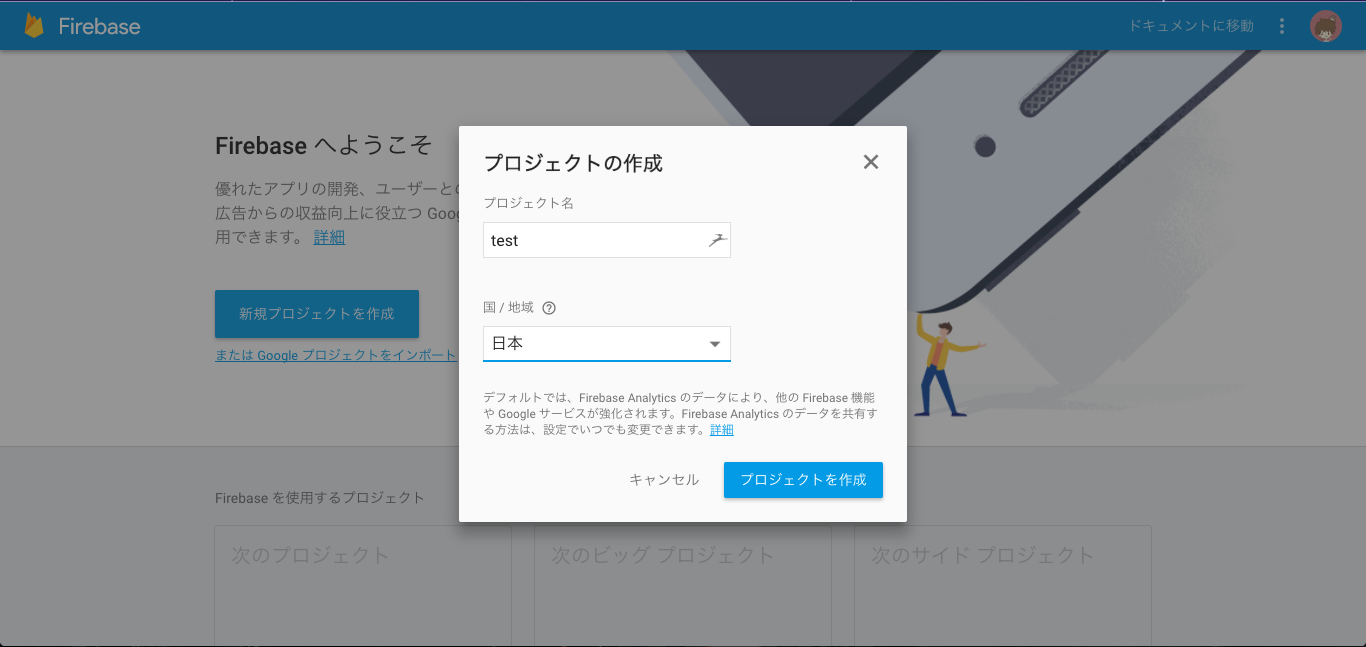Select the 次のプロジェクト card
1366x647 pixels.
[362, 585]
